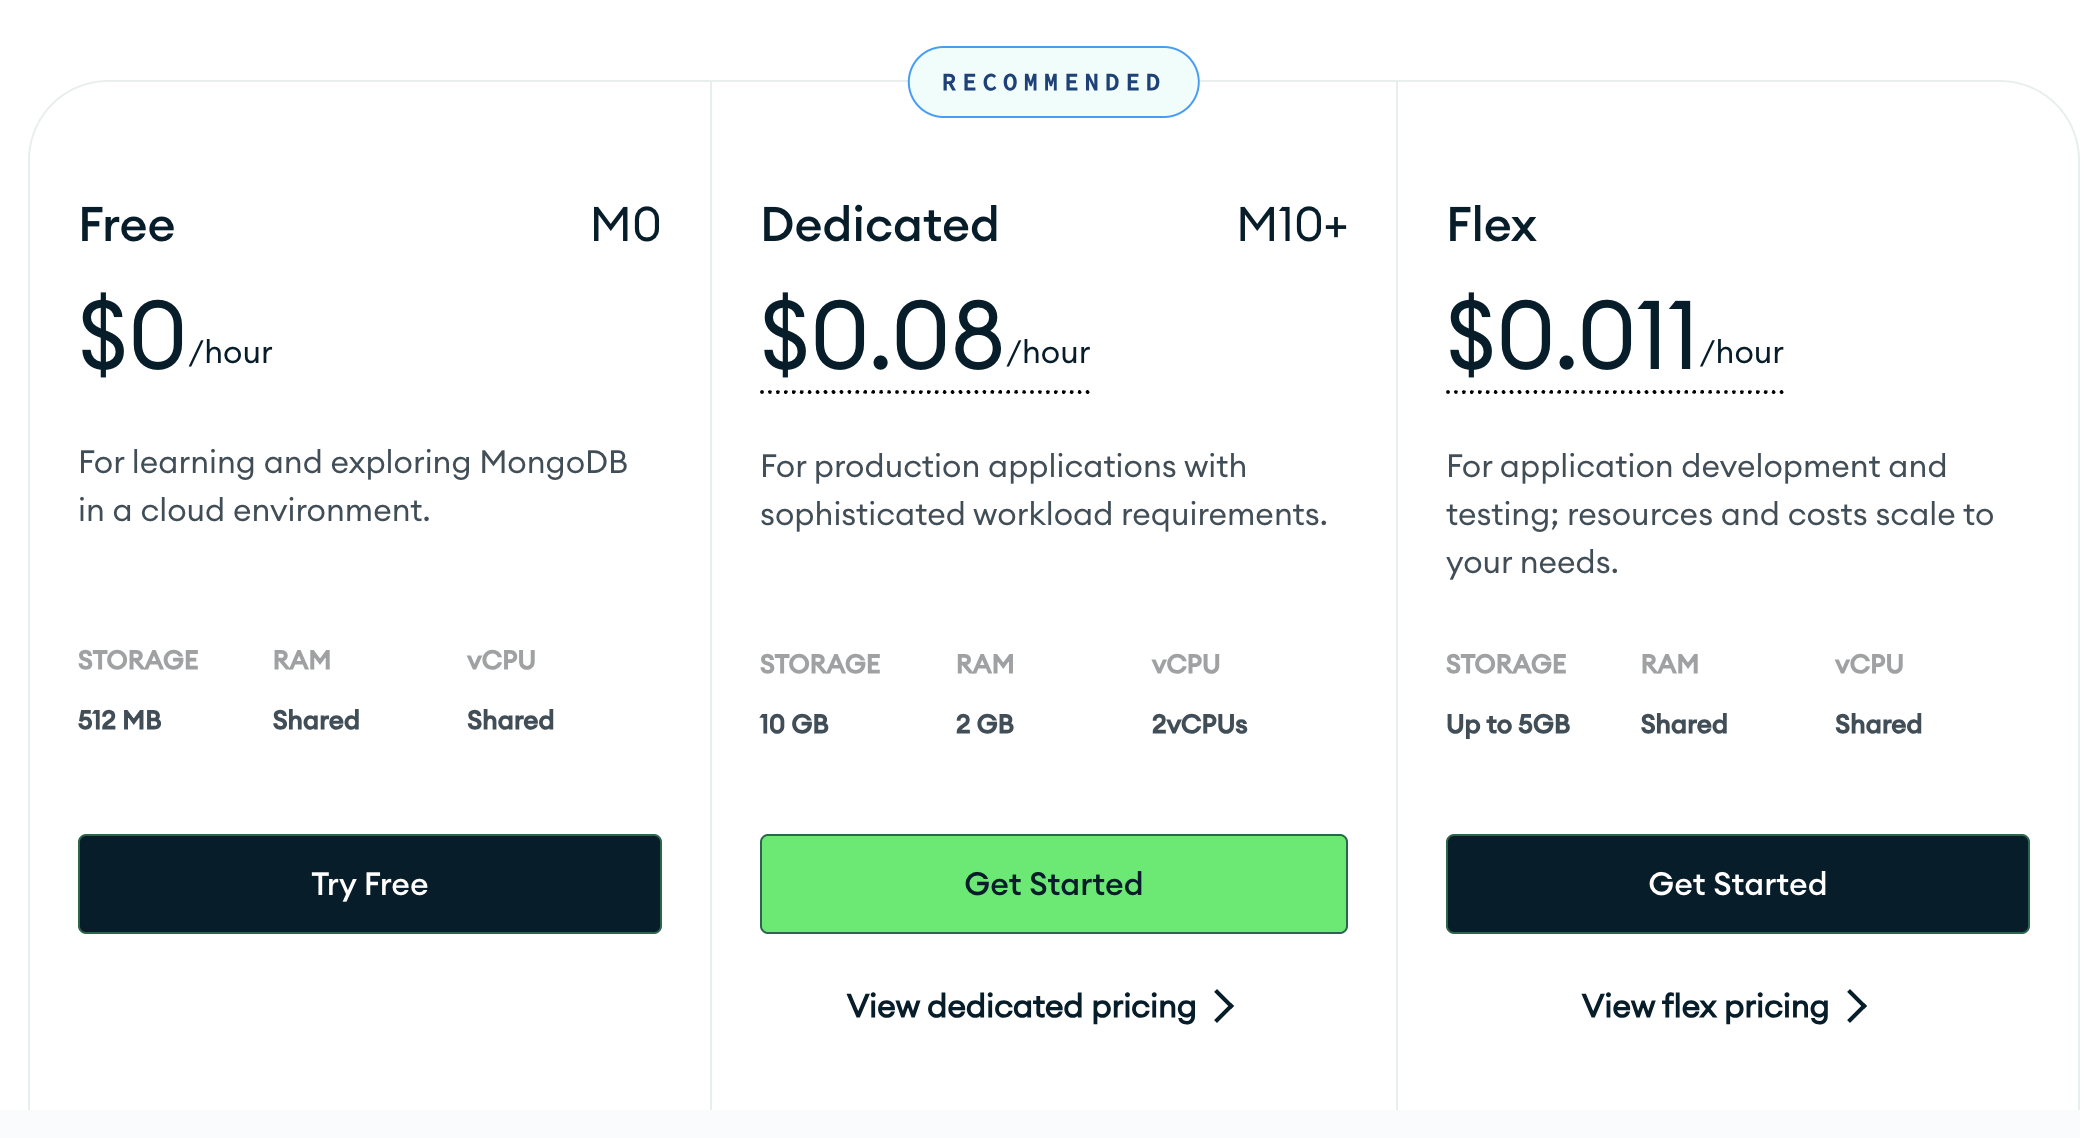Select the Flex plan heading
Image resolution: width=2100 pixels, height=1138 pixels.
coord(1491,225)
